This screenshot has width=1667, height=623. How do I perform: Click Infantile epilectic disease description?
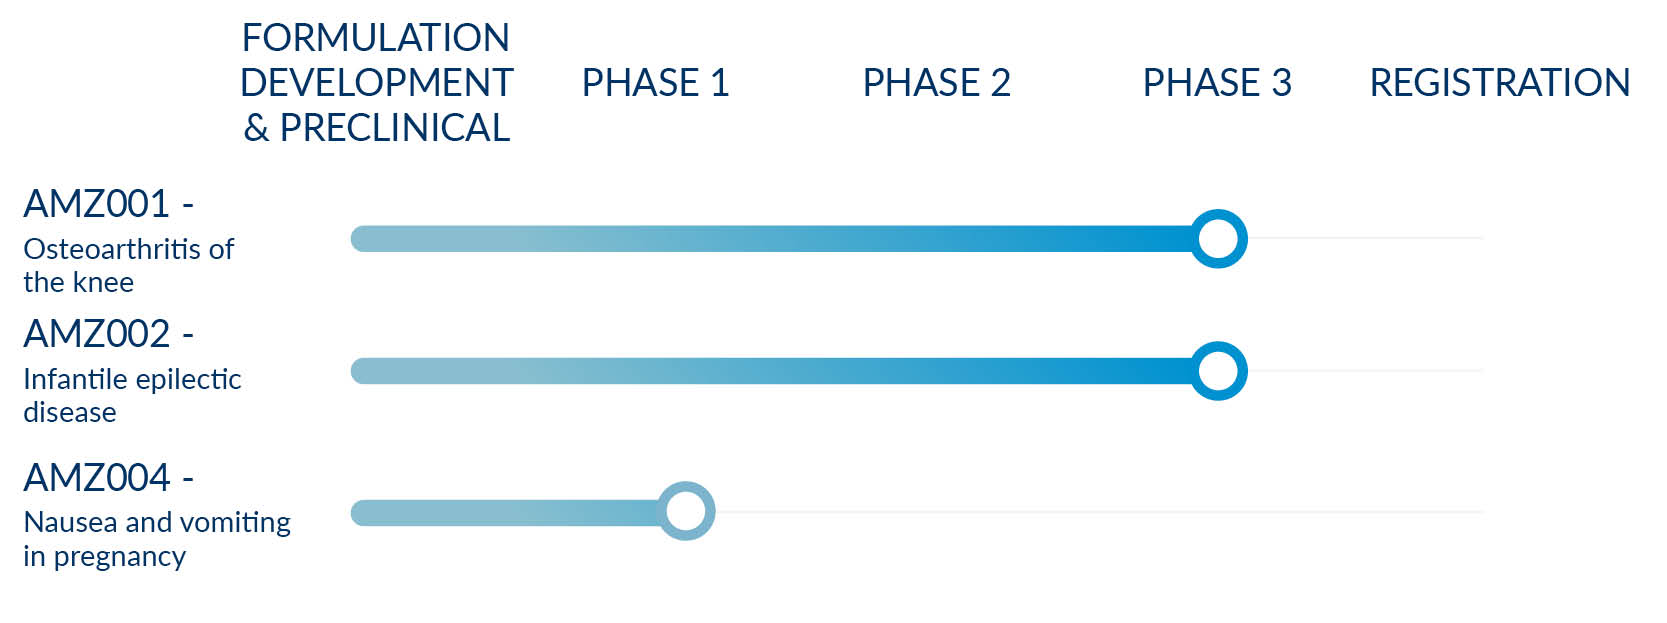pos(132,395)
